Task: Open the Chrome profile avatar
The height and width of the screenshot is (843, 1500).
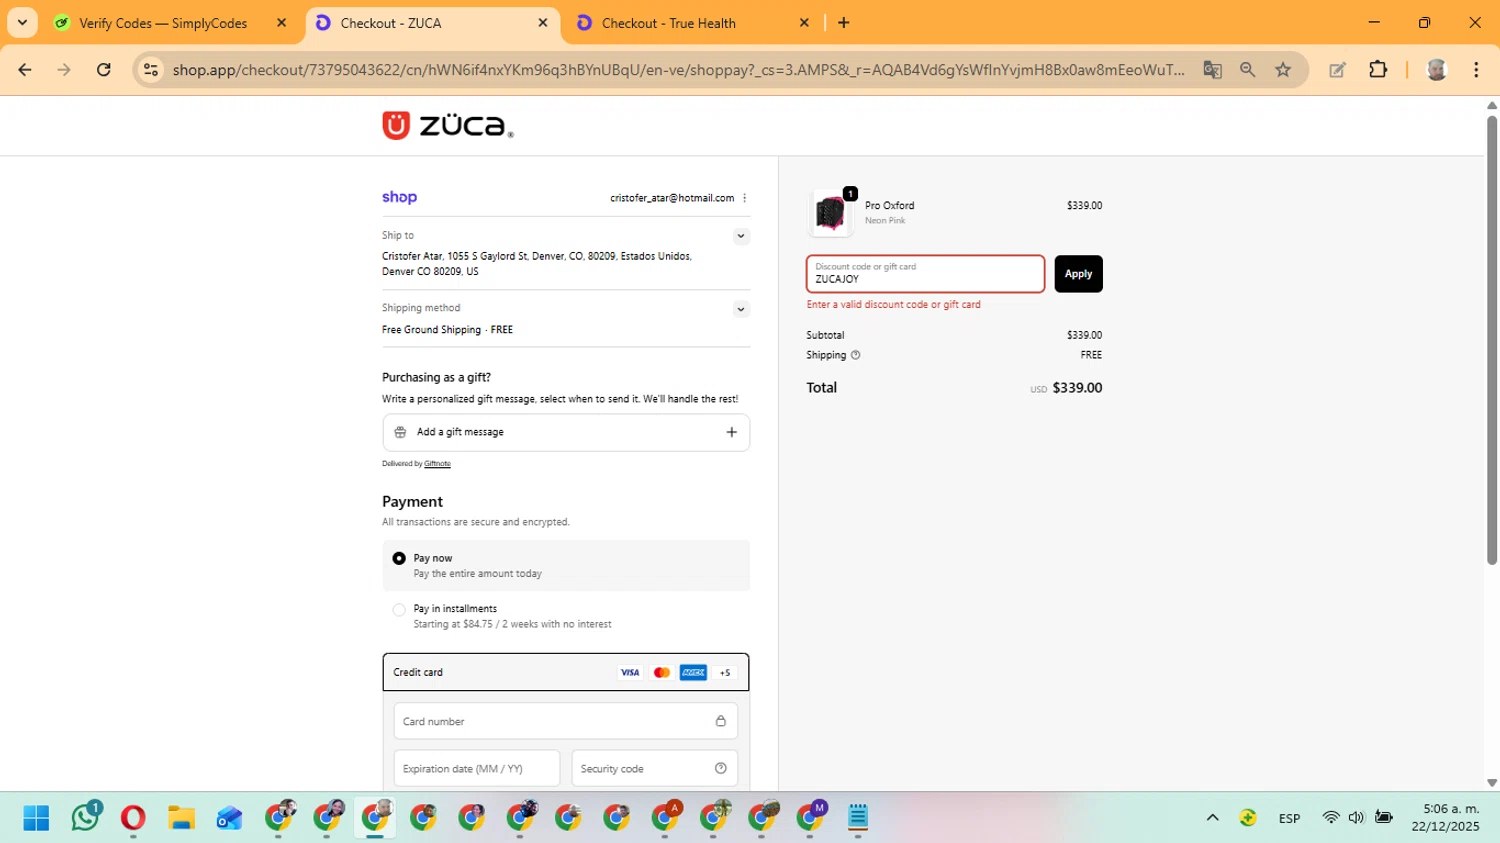Action: click(x=1437, y=70)
